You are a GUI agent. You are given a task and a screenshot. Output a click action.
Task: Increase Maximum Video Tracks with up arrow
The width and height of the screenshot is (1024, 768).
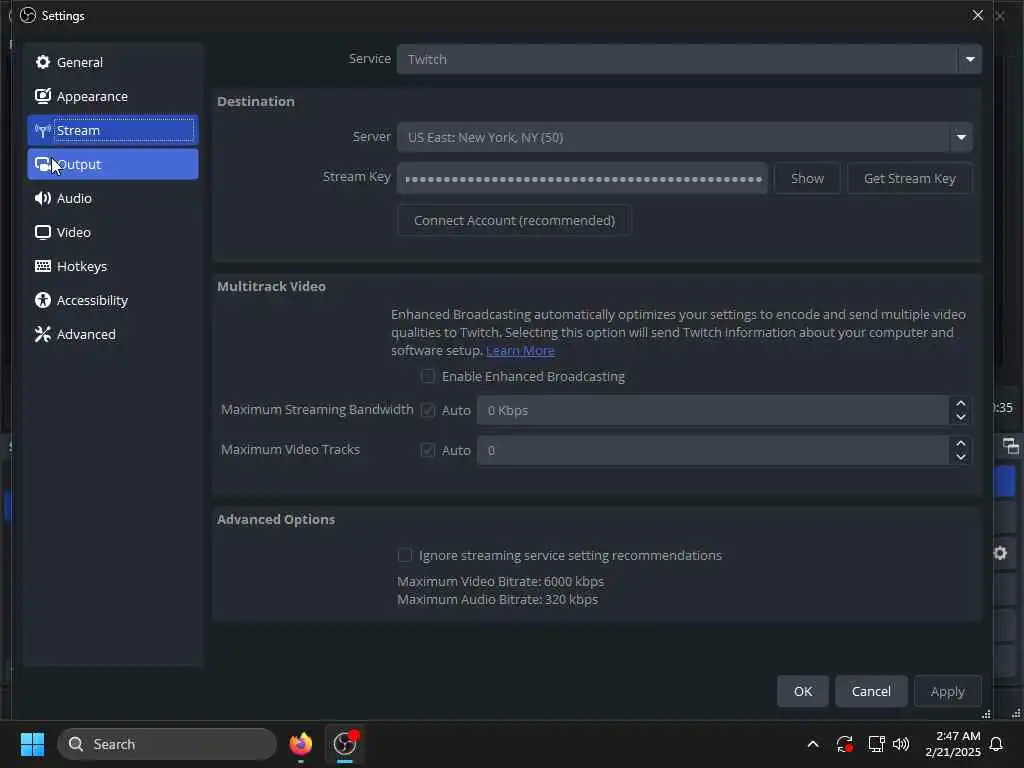961,443
